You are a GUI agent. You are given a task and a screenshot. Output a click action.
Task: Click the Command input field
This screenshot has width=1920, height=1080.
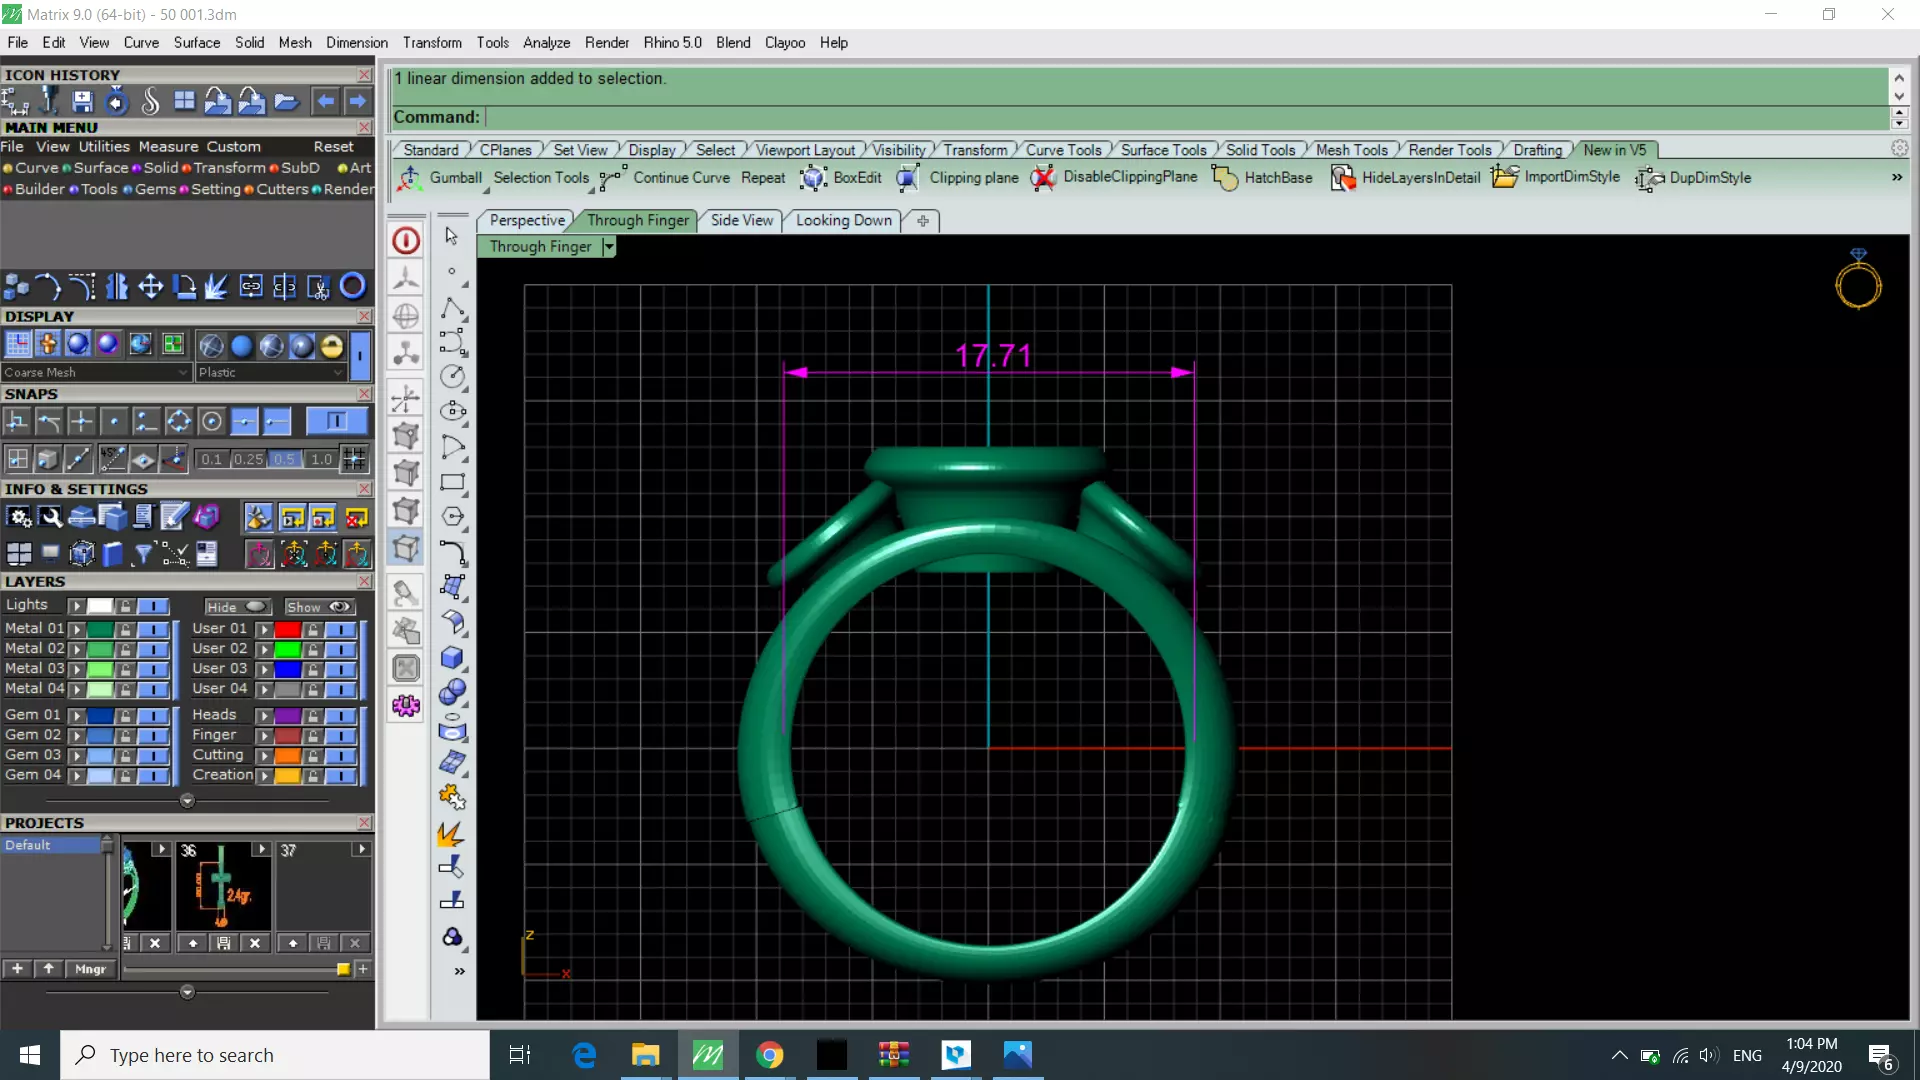pos(1187,117)
